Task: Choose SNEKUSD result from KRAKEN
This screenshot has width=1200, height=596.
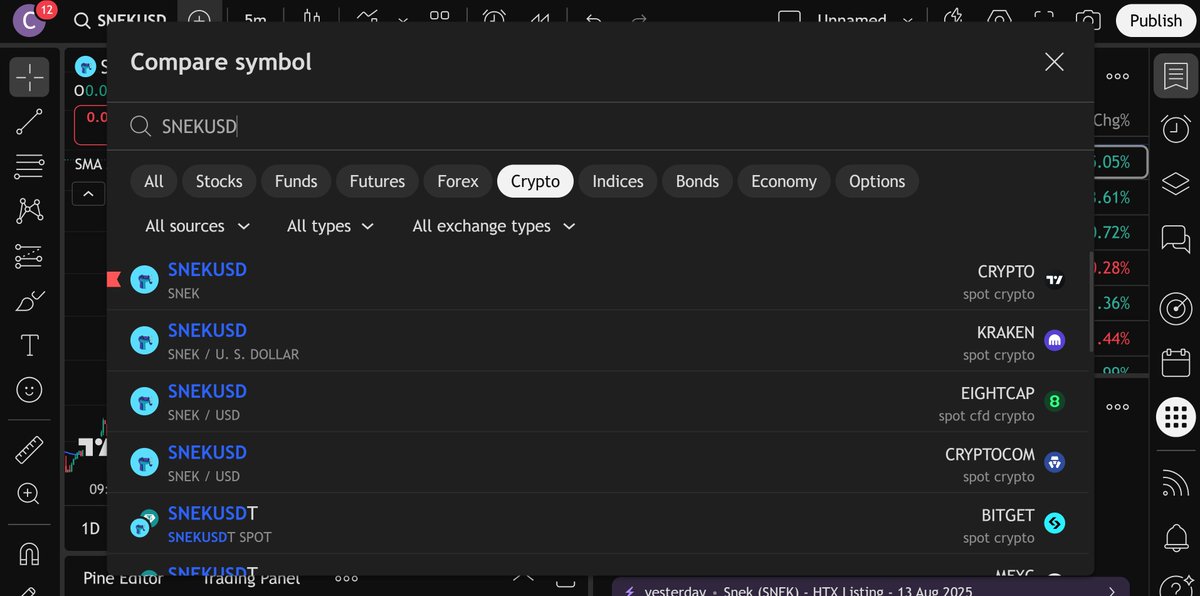Action: [x=600, y=341]
